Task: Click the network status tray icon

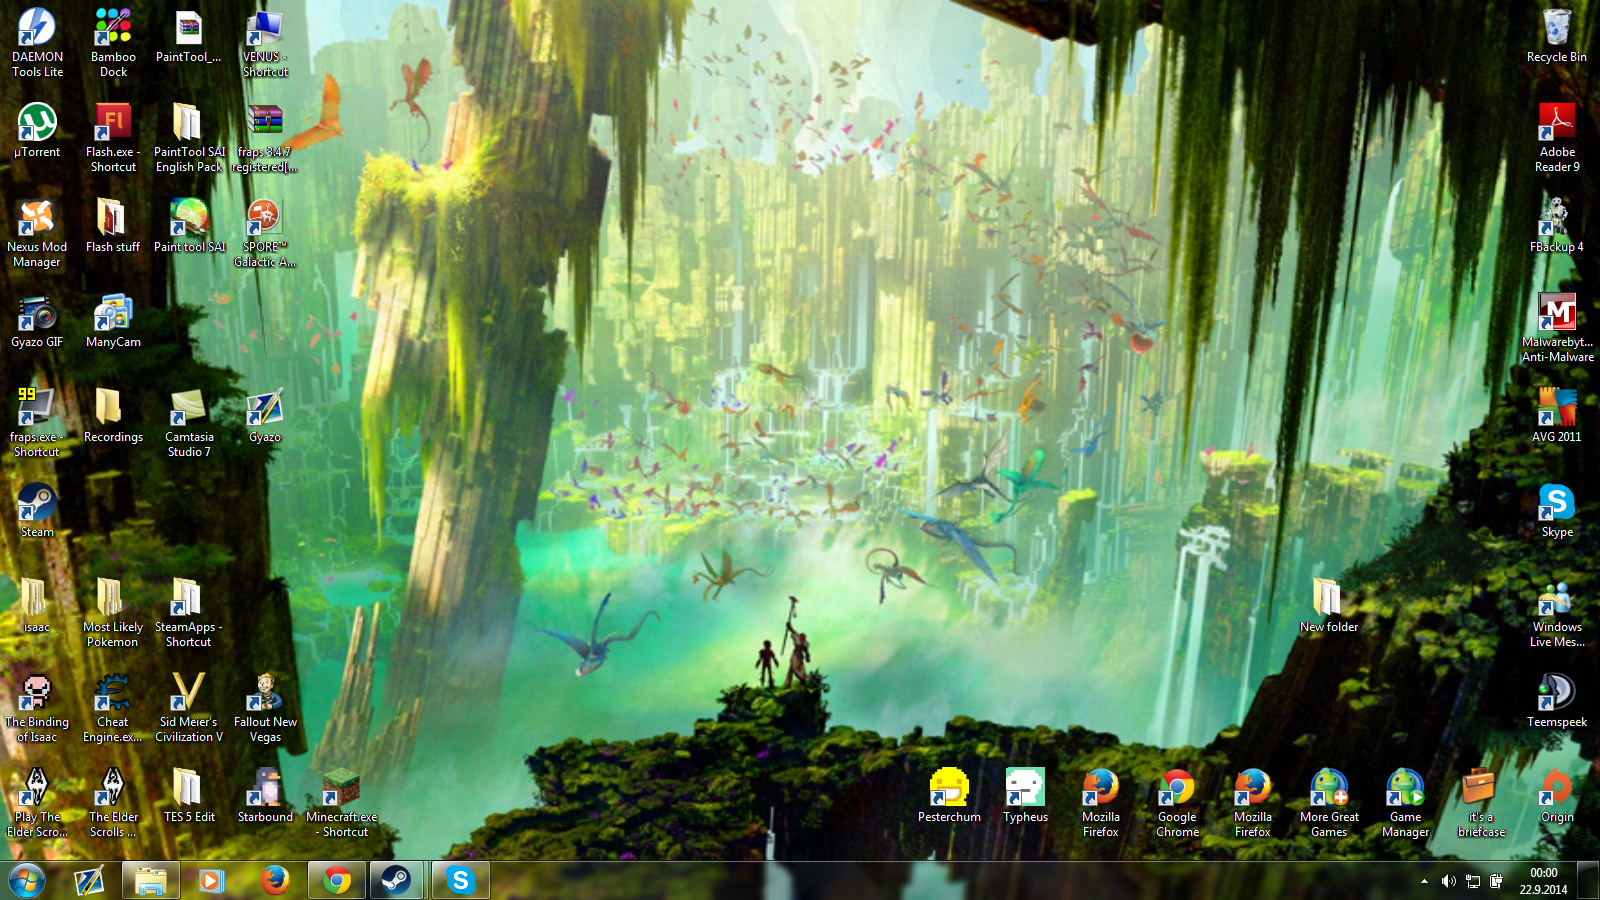Action: click(x=1473, y=881)
